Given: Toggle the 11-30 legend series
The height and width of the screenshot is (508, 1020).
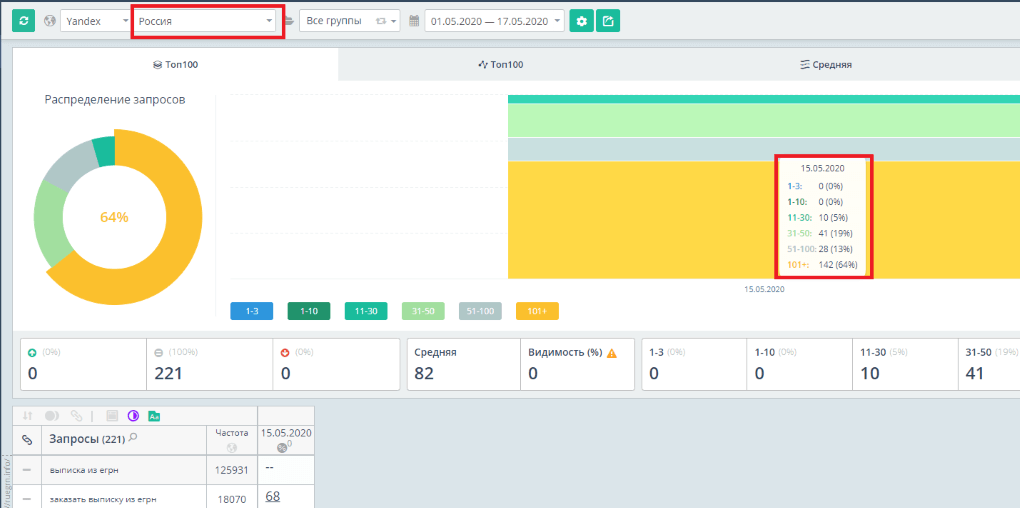Looking at the screenshot, I should pyautogui.click(x=366, y=312).
